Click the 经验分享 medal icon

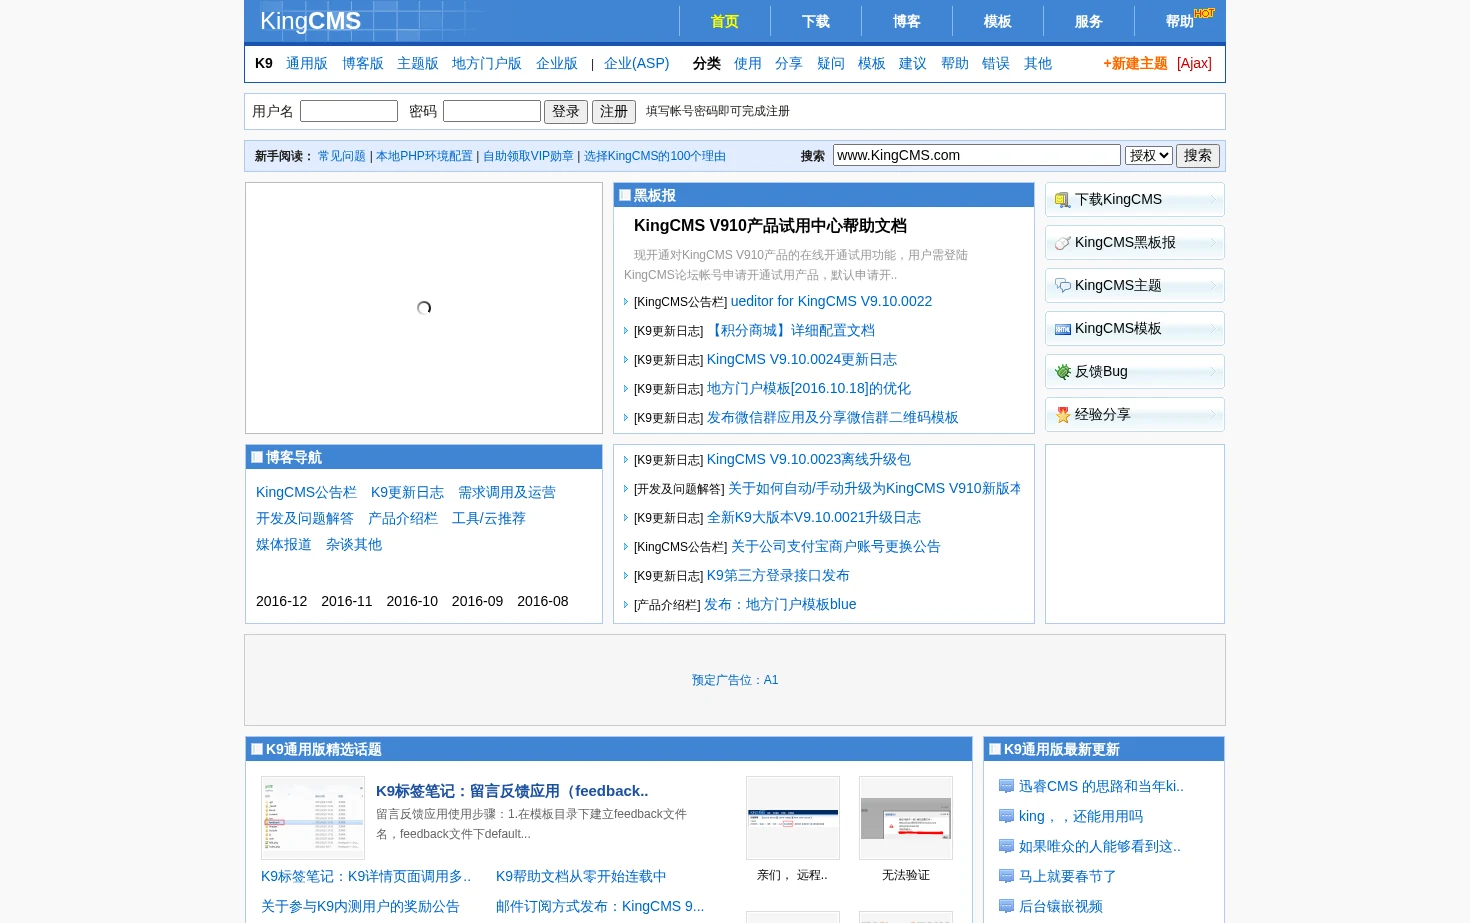[1062, 415]
